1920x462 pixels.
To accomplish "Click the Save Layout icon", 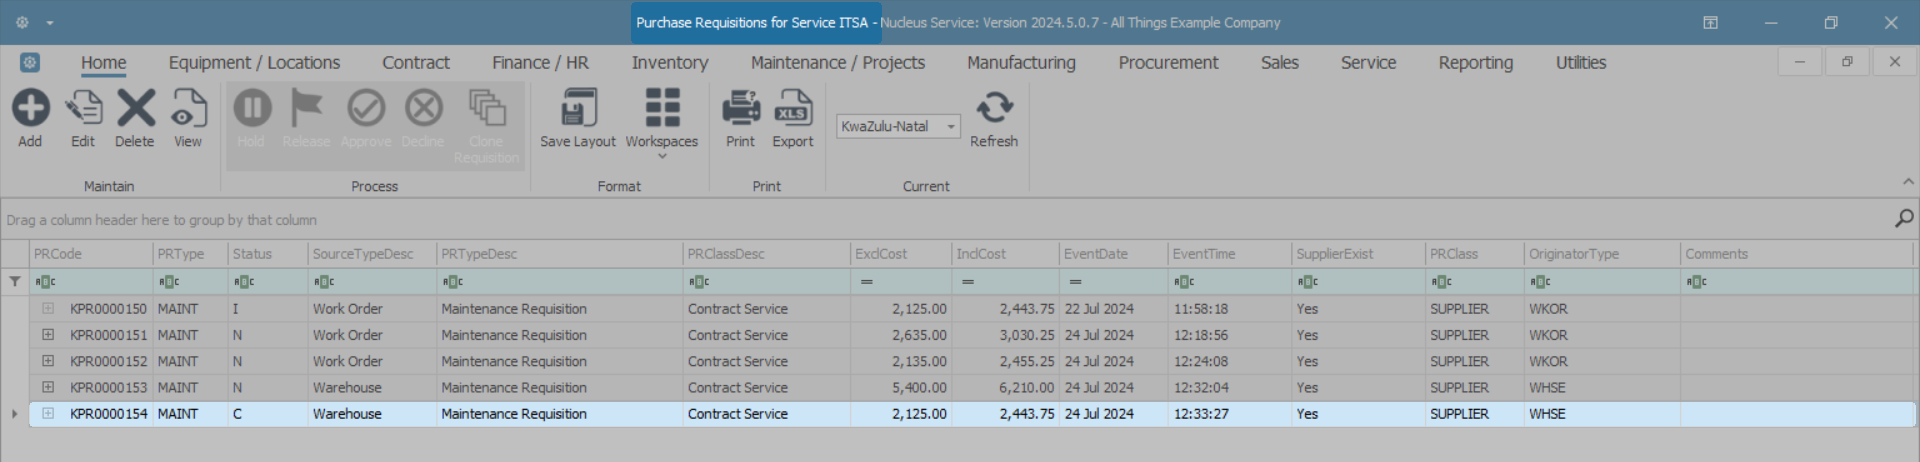I will click(x=578, y=108).
